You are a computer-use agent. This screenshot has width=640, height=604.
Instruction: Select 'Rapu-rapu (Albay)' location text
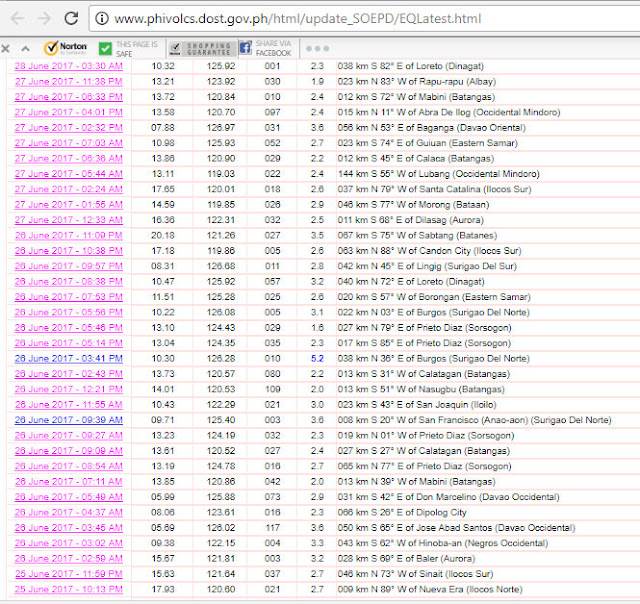[457, 82]
